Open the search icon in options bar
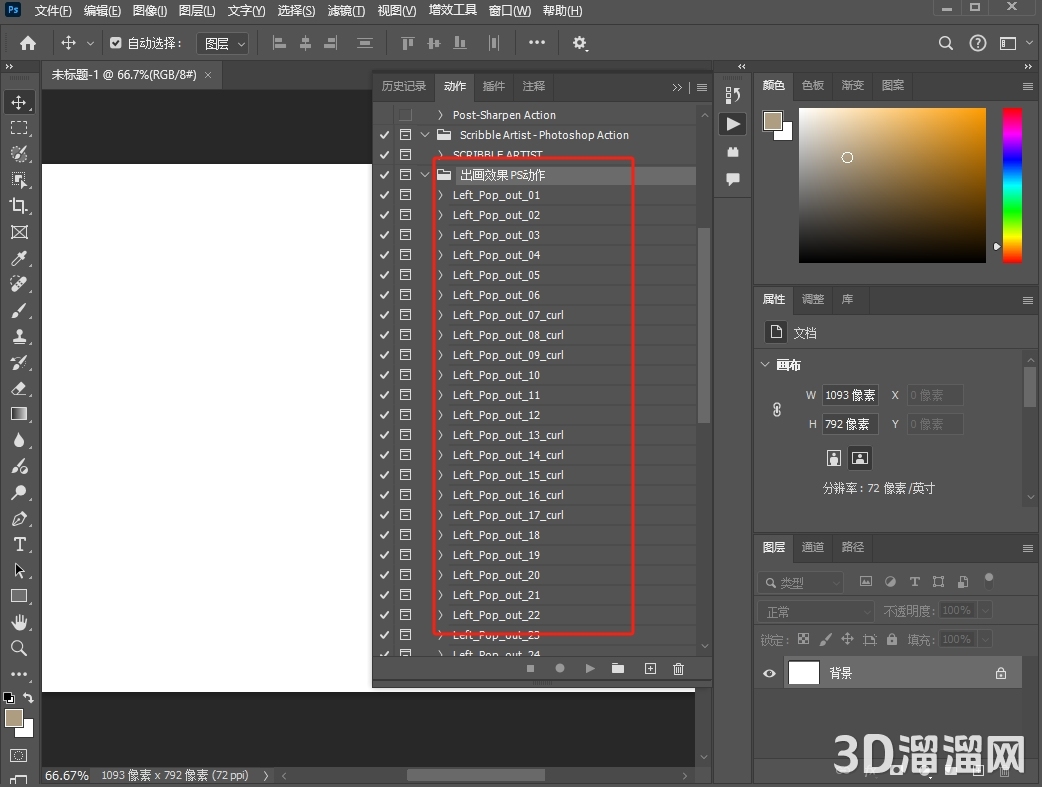1042x787 pixels. (945, 43)
